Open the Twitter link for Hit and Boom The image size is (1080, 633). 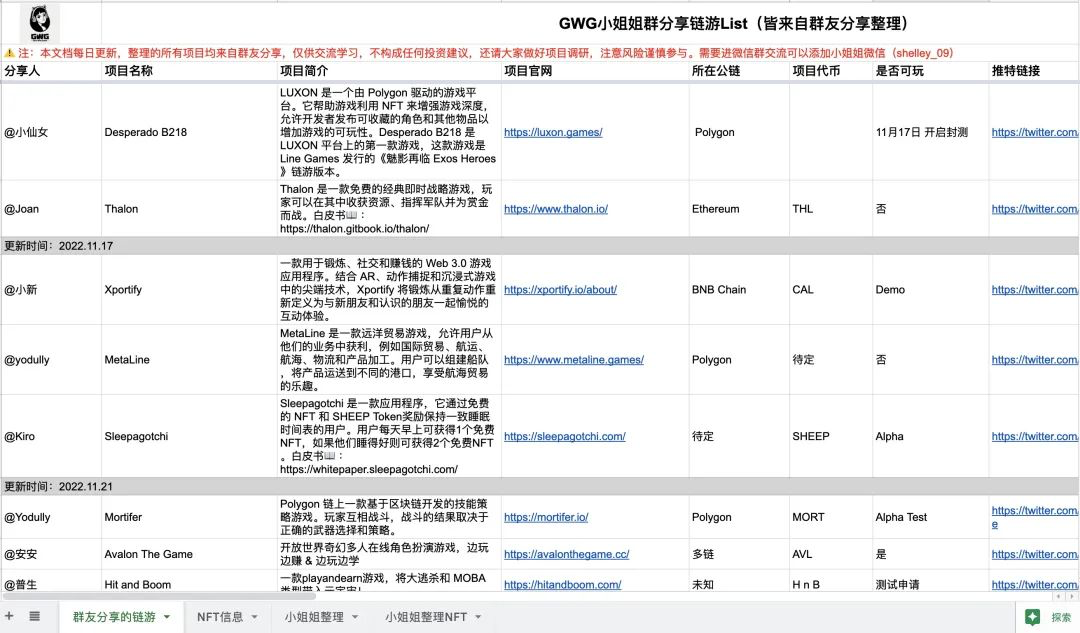(x=1035, y=585)
